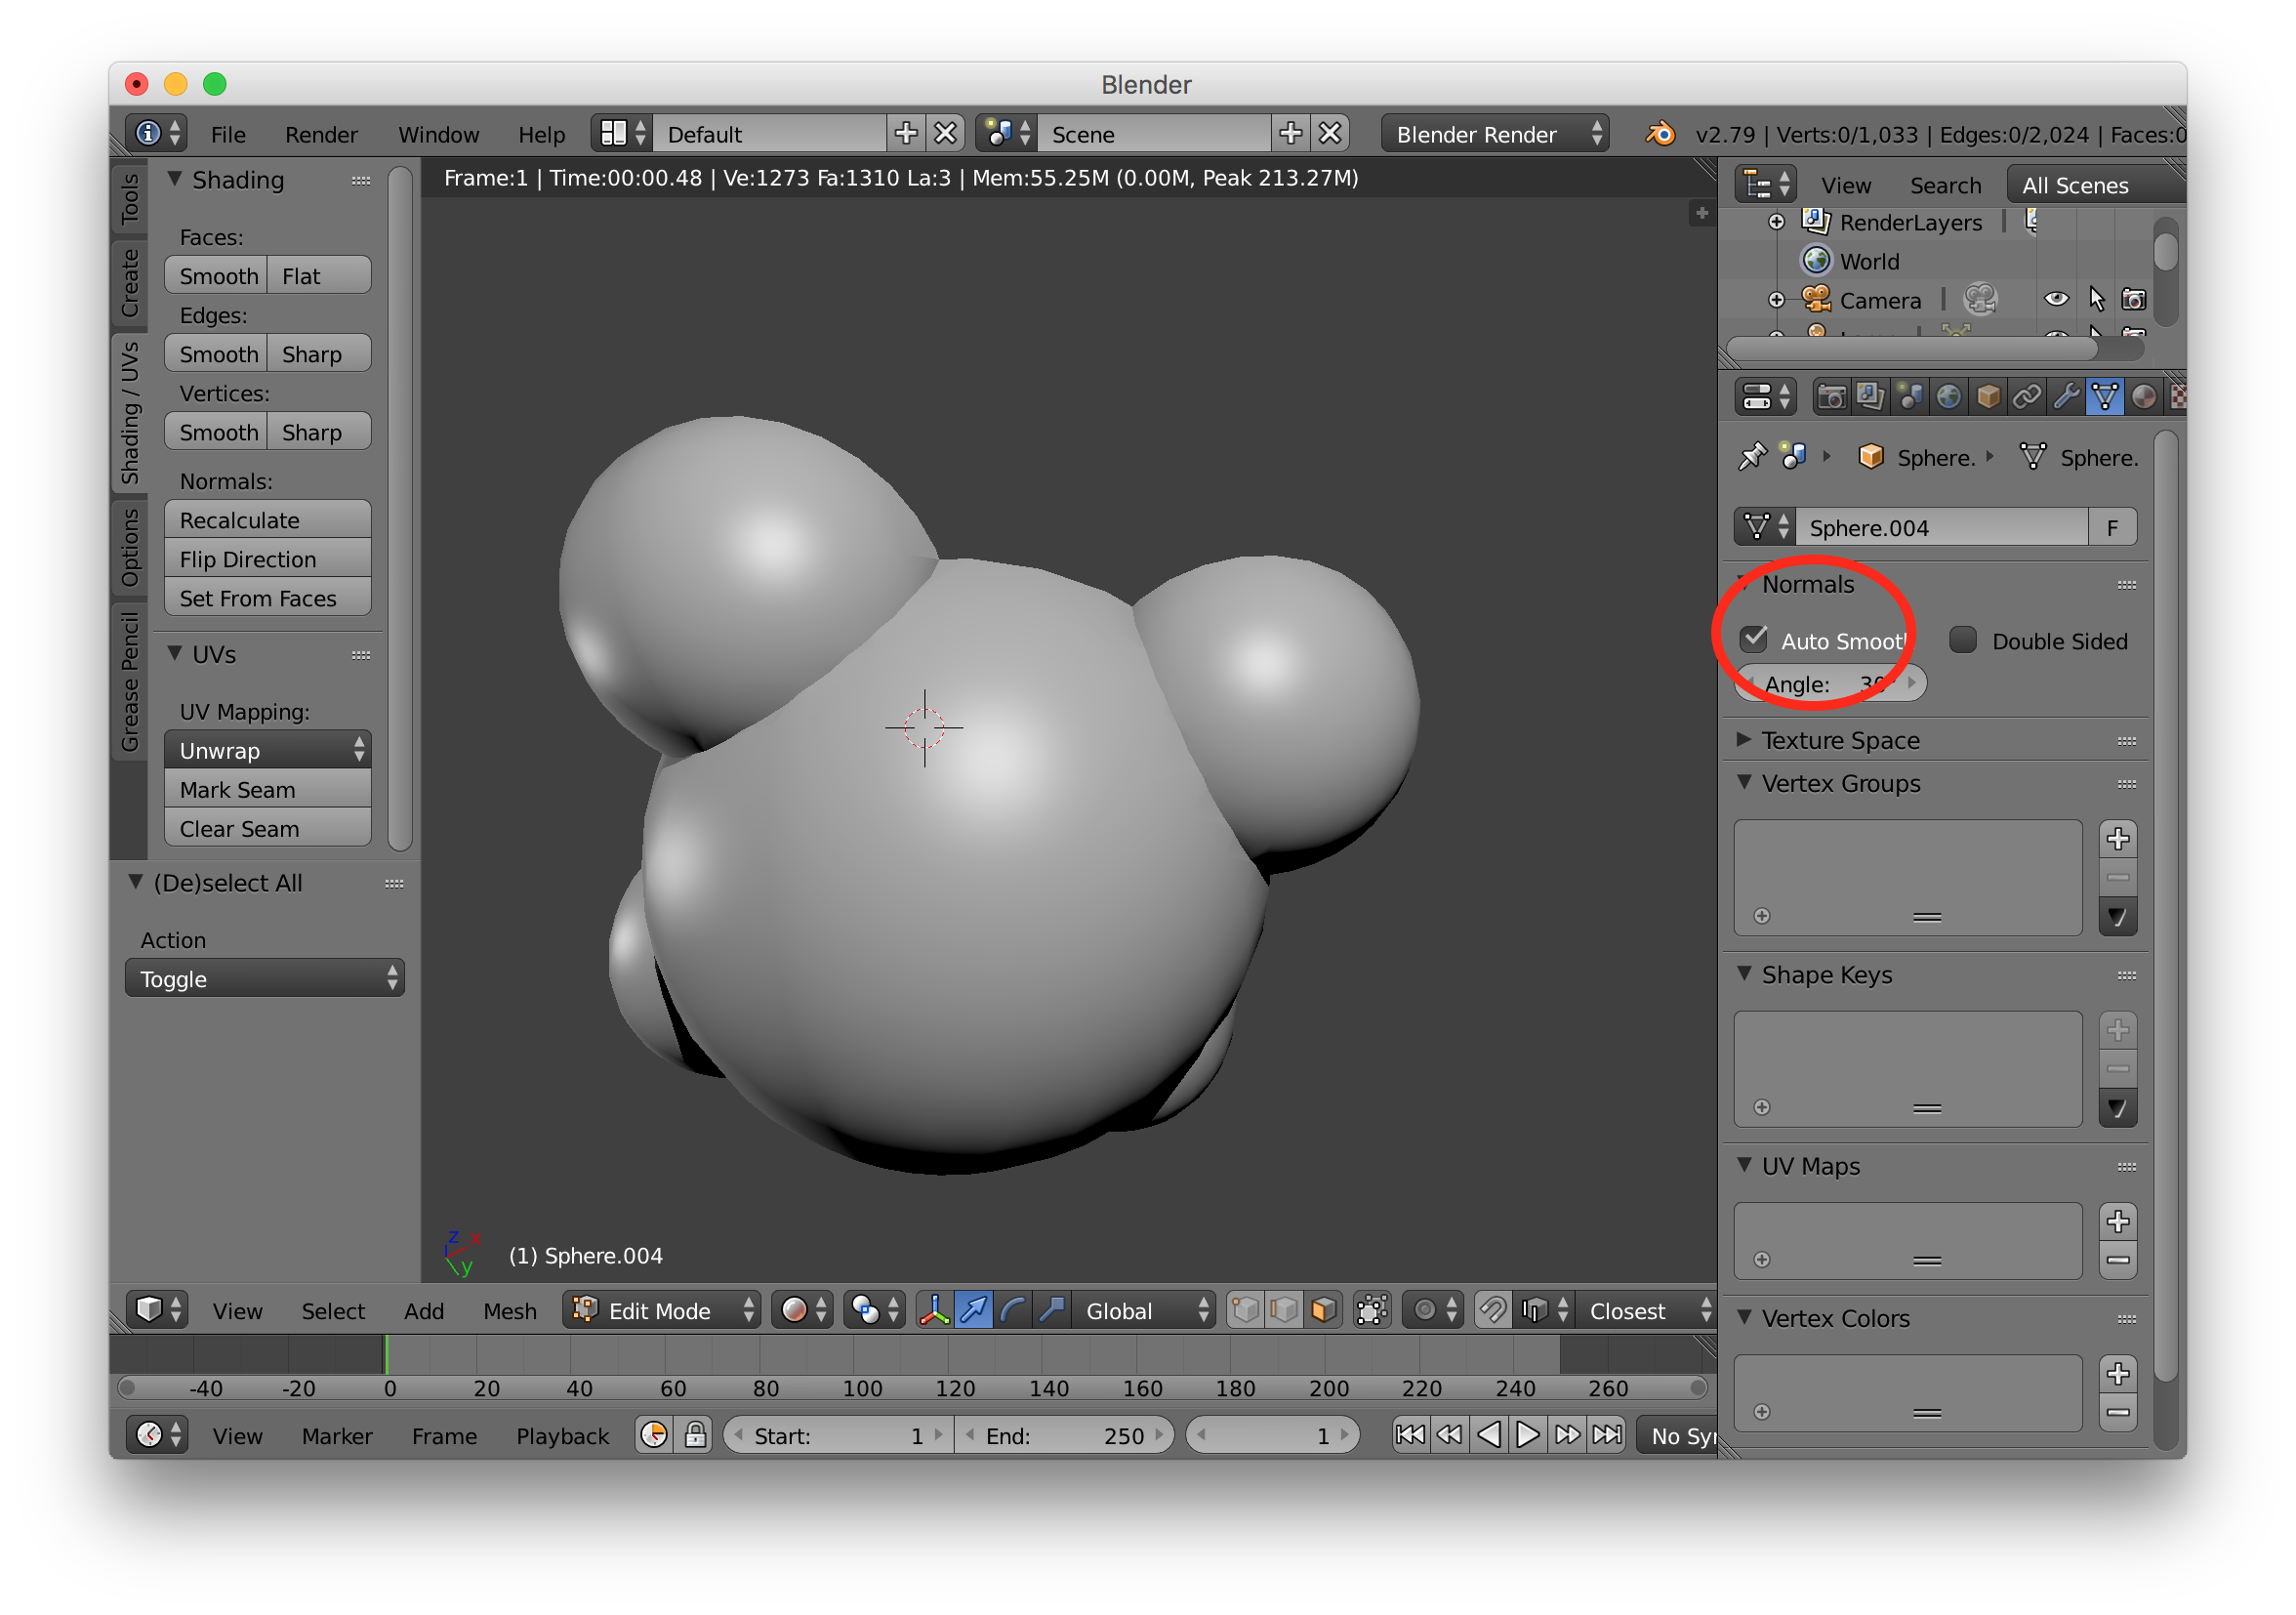Open the Constraints chain-link tab
2296x1615 pixels.
click(2027, 397)
